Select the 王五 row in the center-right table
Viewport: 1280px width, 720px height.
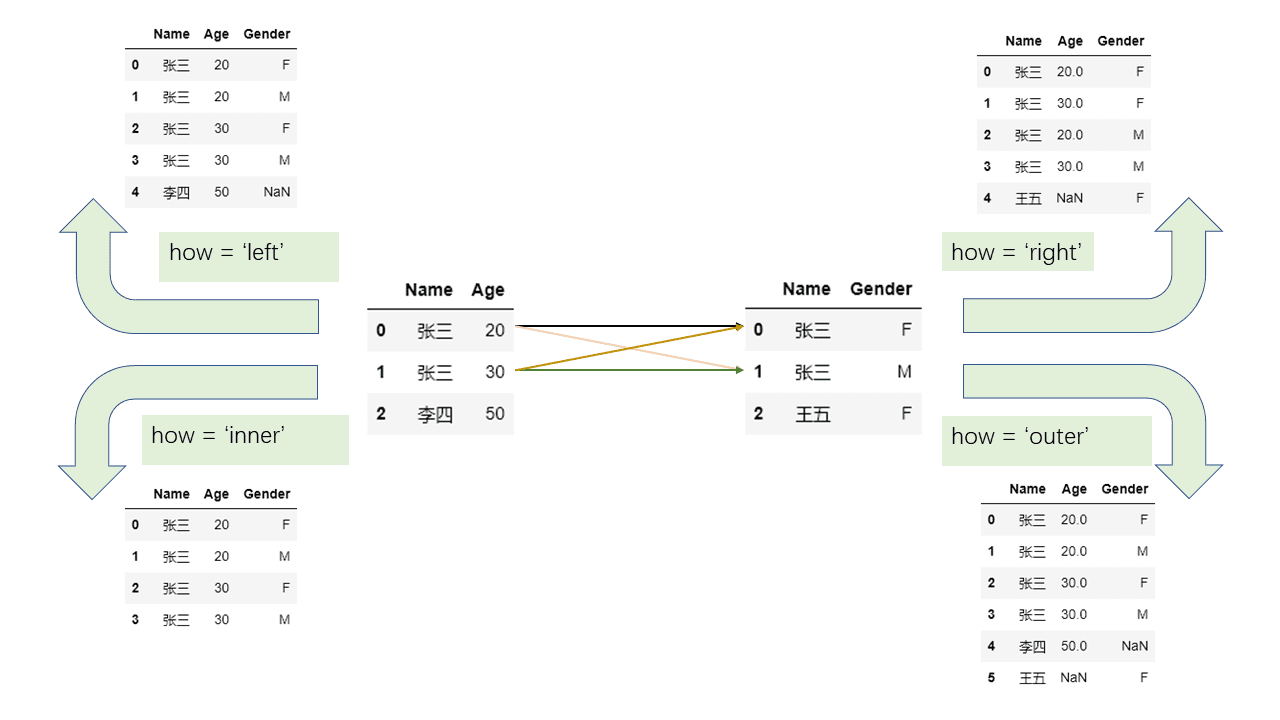click(833, 413)
